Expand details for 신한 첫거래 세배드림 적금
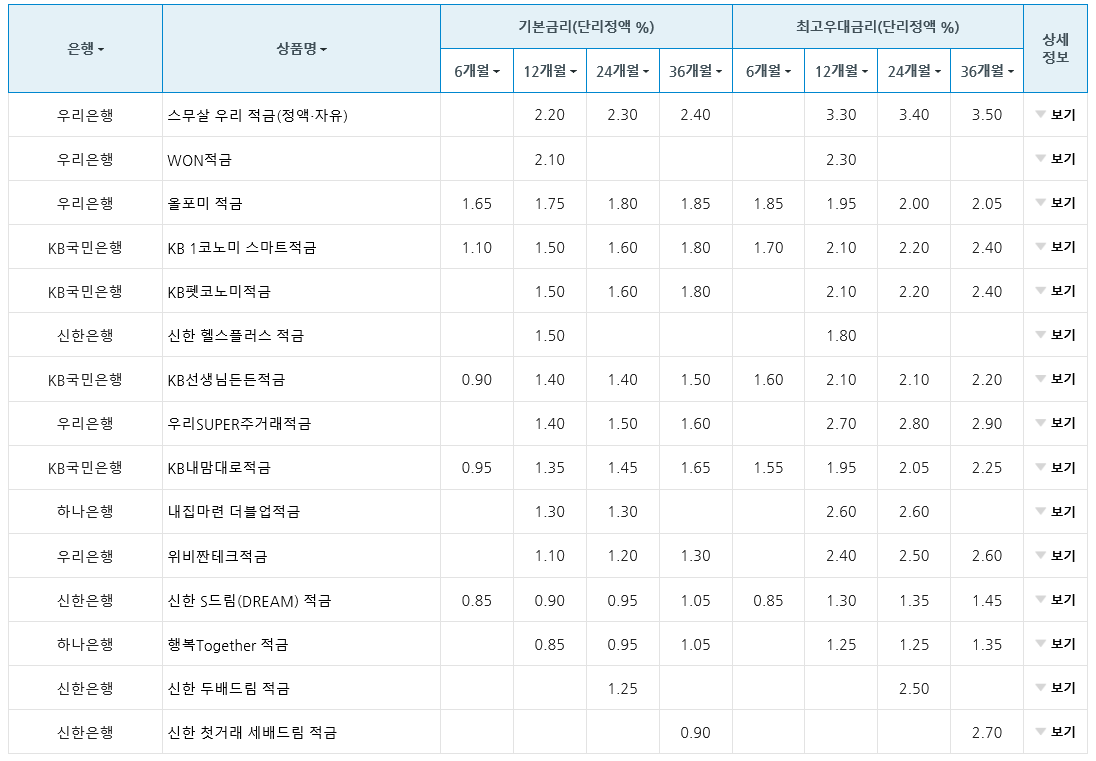Image resolution: width=1096 pixels, height=761 pixels. 1055,732
